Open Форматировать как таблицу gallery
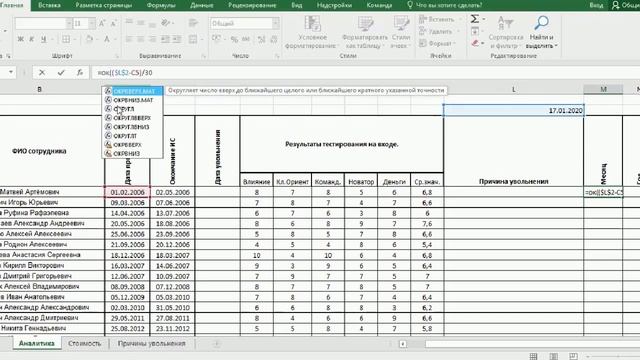The image size is (640, 360). (x=365, y=32)
